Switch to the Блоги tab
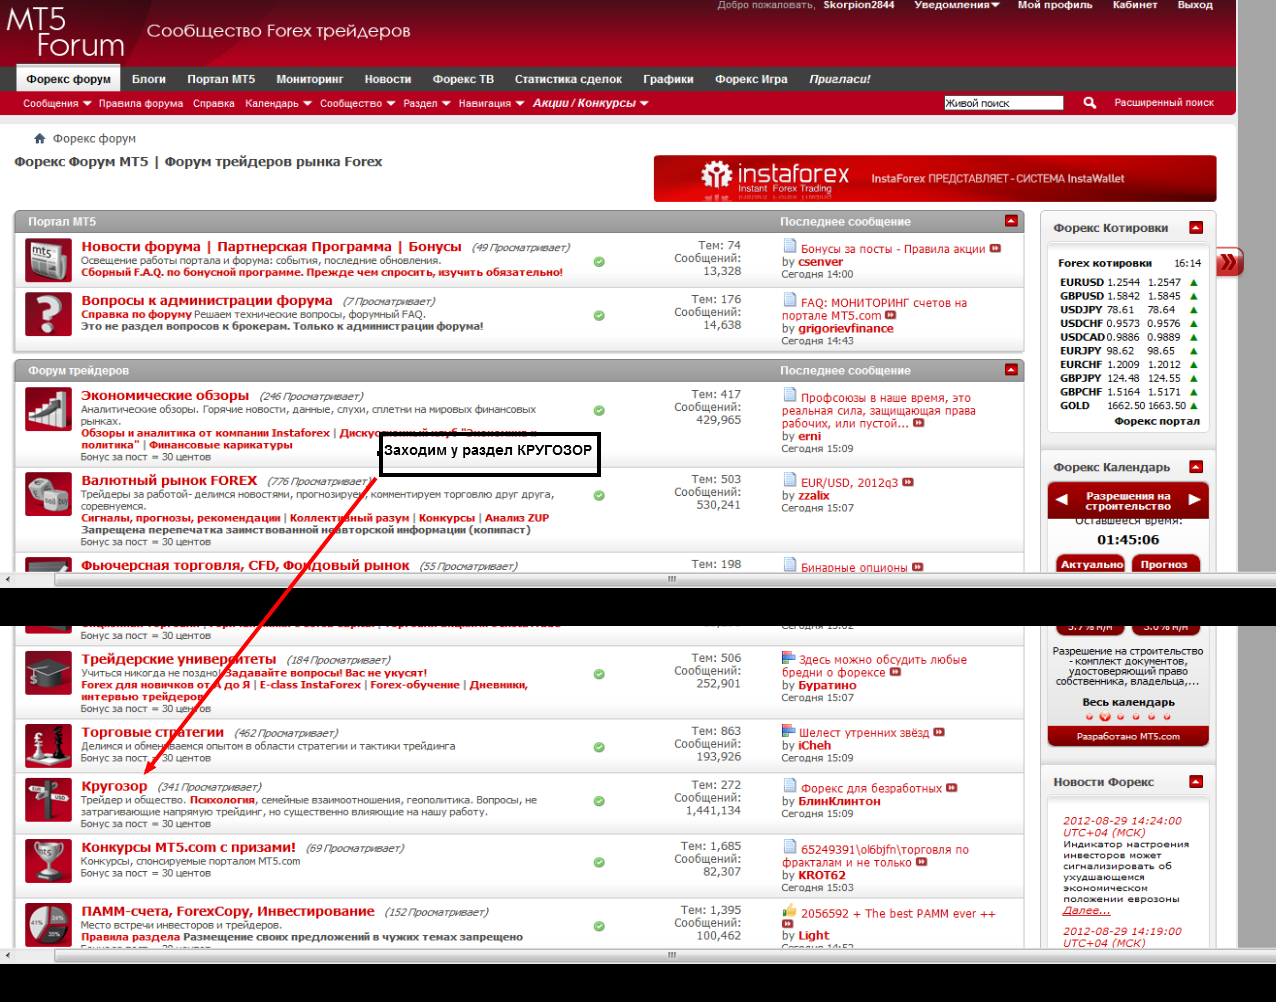The width and height of the screenshot is (1276, 1002). click(149, 79)
